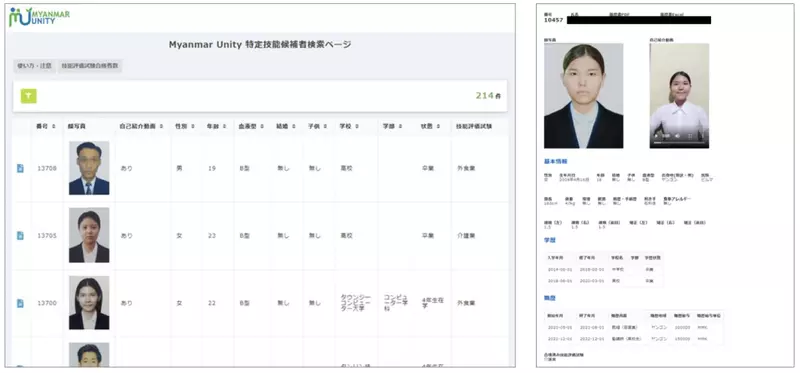Click blood type B型 in row 13700
Viewport: 800px width, 373px height.
pos(246,303)
